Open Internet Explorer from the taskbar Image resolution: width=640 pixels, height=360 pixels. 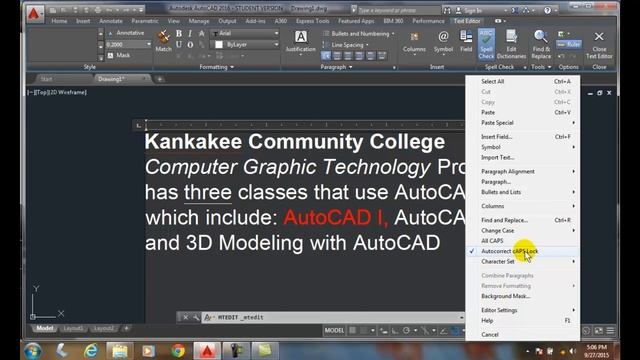tap(91, 351)
